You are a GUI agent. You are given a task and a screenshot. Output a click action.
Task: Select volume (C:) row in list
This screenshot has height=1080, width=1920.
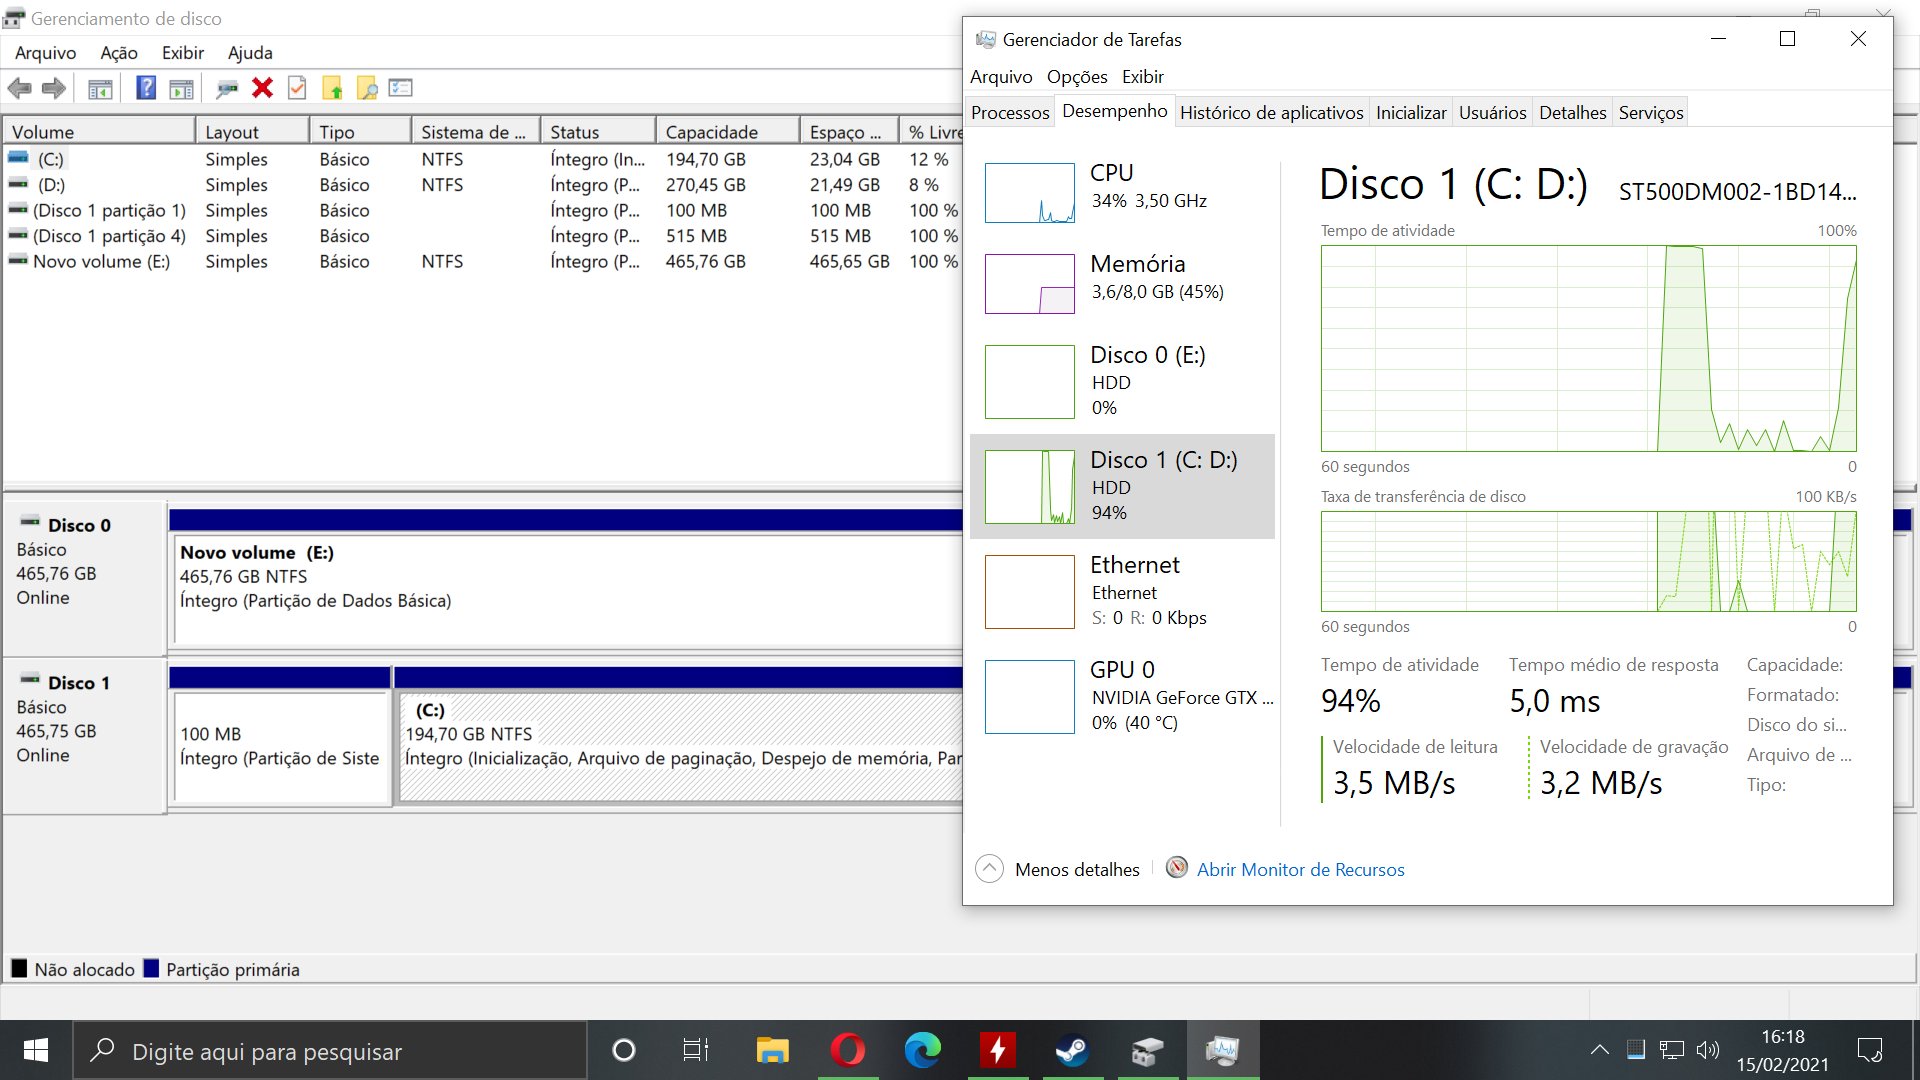point(482,159)
